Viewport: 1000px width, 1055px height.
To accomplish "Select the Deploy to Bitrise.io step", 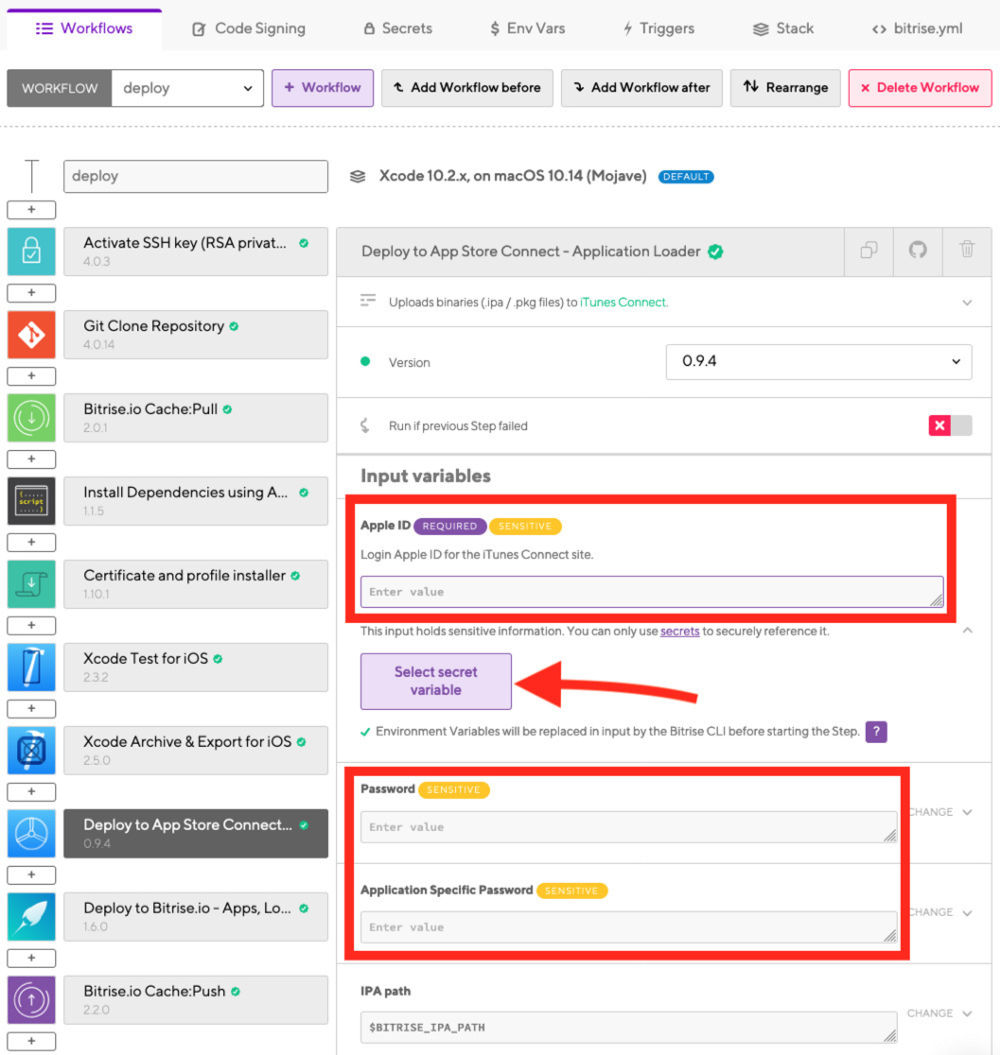I will [x=196, y=917].
